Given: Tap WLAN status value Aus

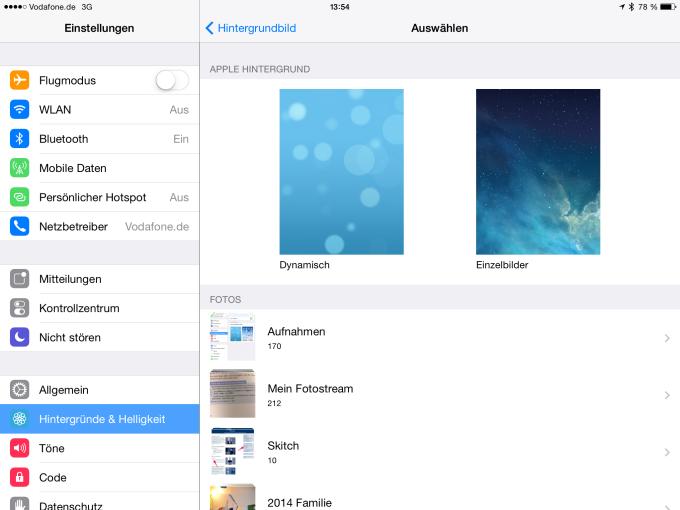Looking at the screenshot, I should (x=179, y=110).
